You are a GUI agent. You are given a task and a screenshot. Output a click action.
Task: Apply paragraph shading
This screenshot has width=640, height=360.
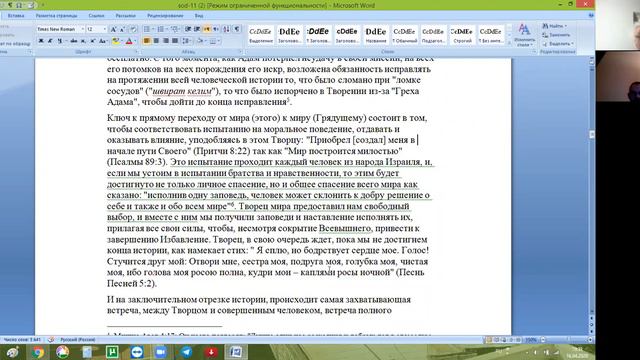(200, 41)
